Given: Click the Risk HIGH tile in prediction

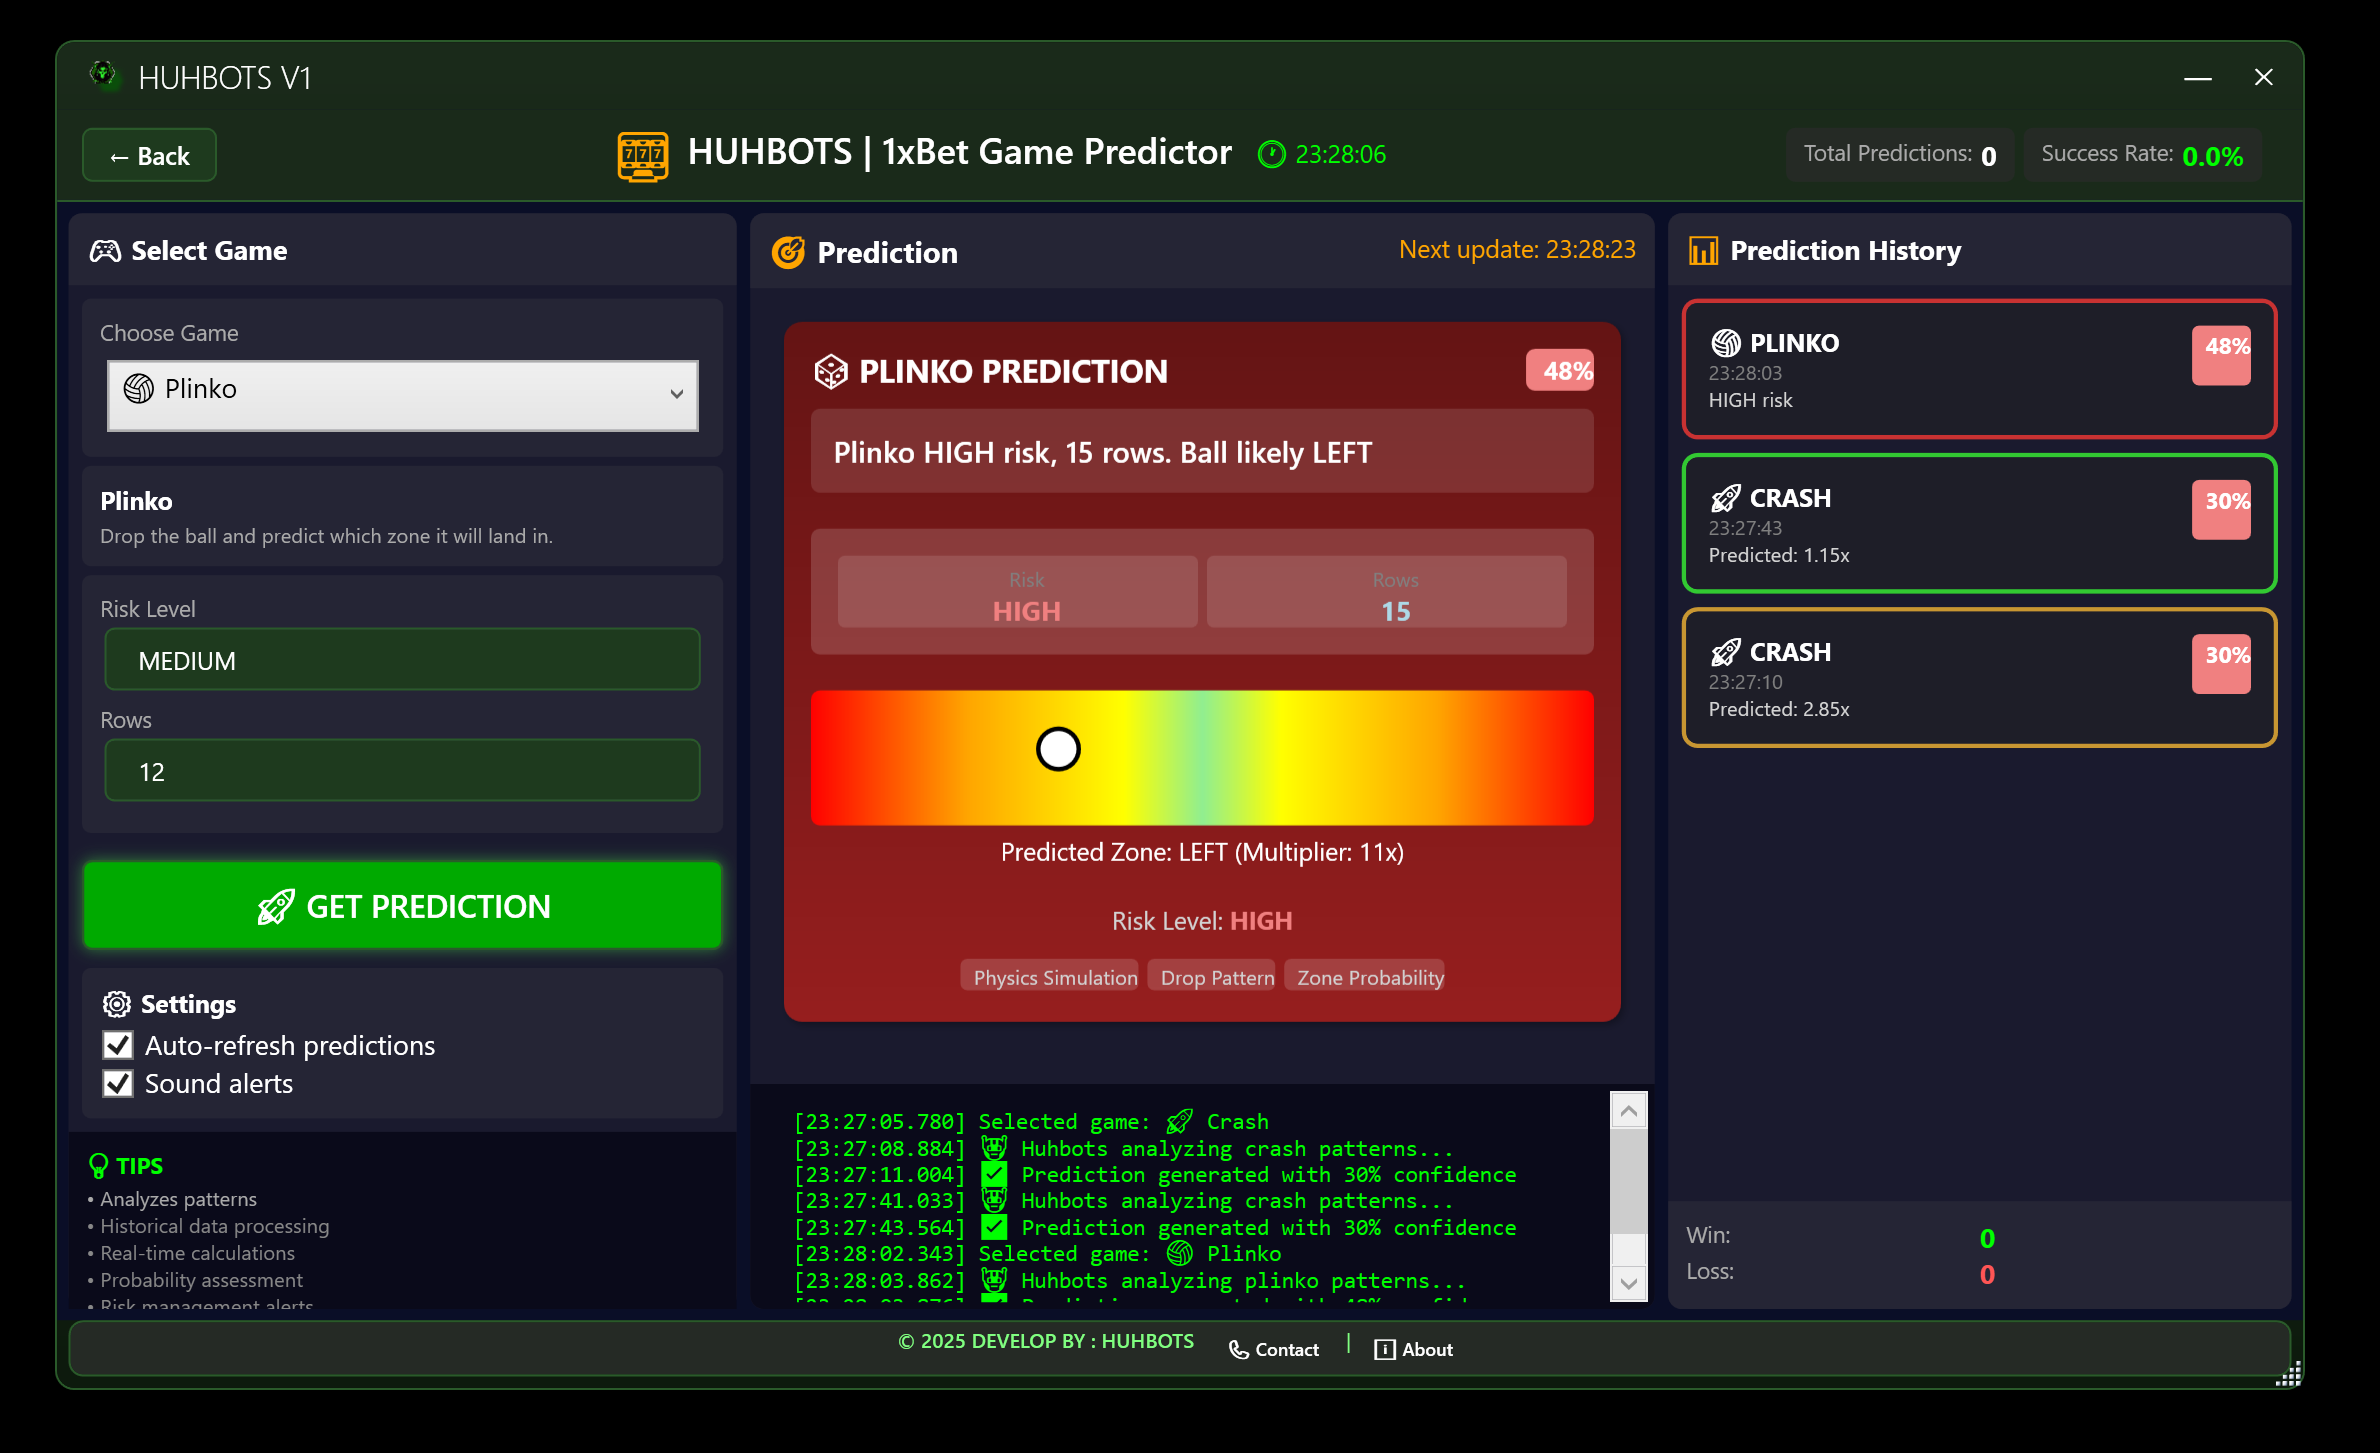Looking at the screenshot, I should [1017, 592].
